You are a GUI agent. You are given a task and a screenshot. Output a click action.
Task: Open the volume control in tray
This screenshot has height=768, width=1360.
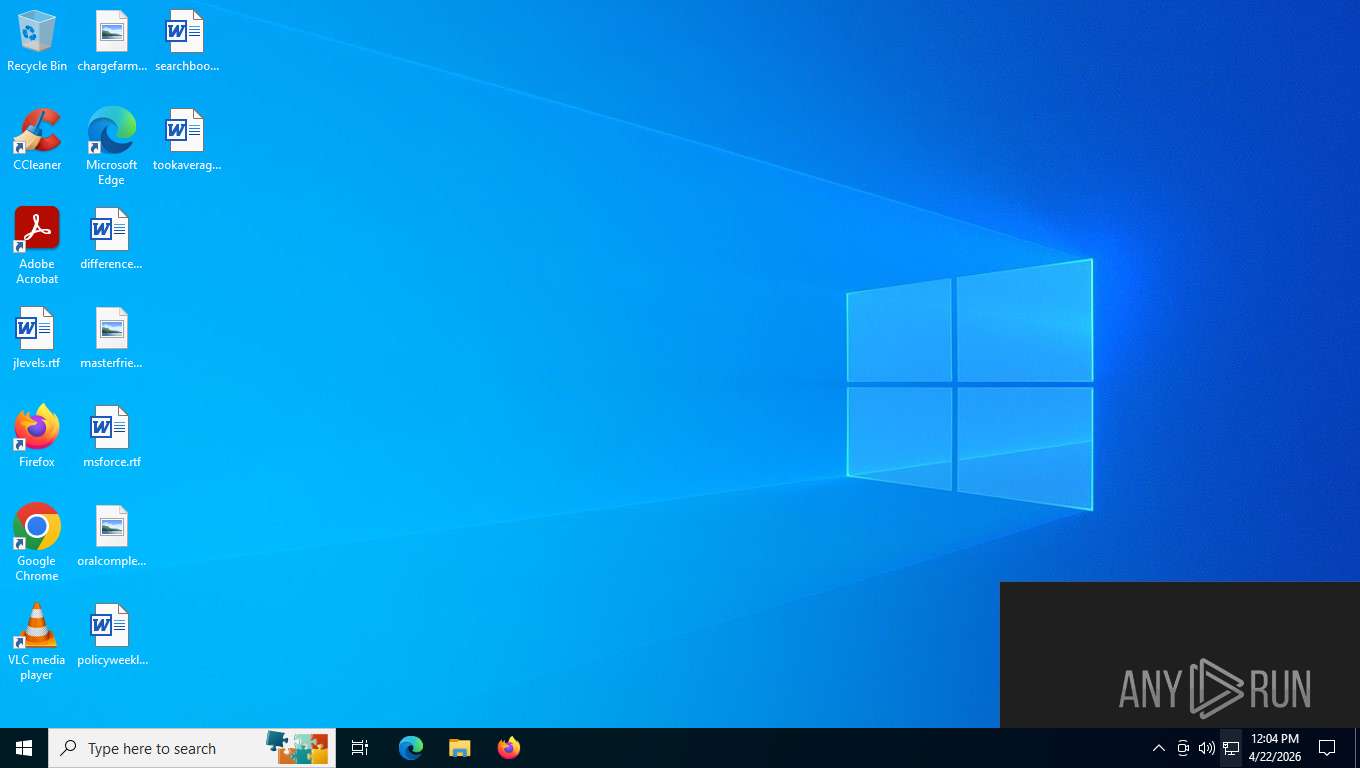click(1207, 748)
